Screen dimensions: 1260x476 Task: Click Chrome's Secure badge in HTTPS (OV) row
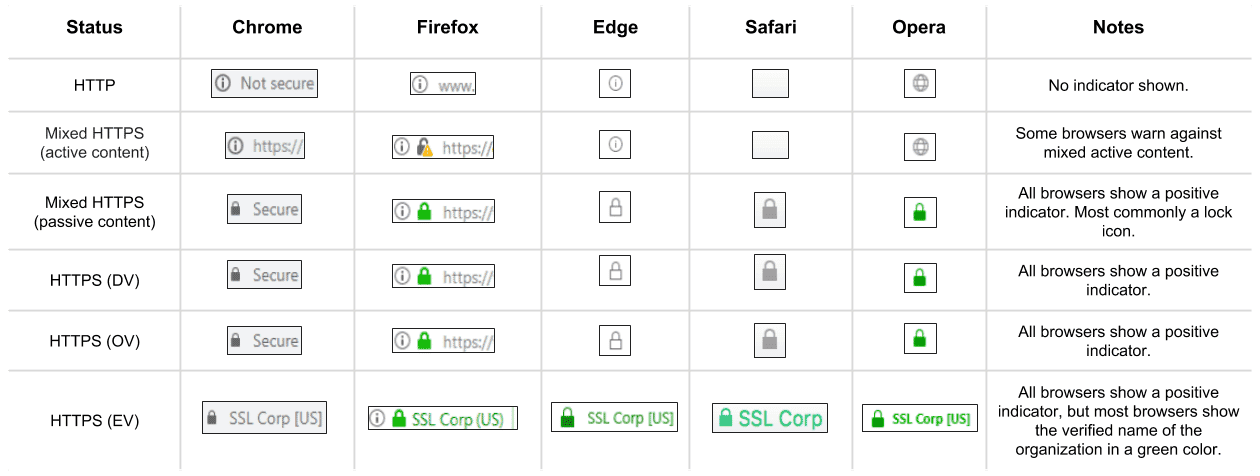coord(264,341)
